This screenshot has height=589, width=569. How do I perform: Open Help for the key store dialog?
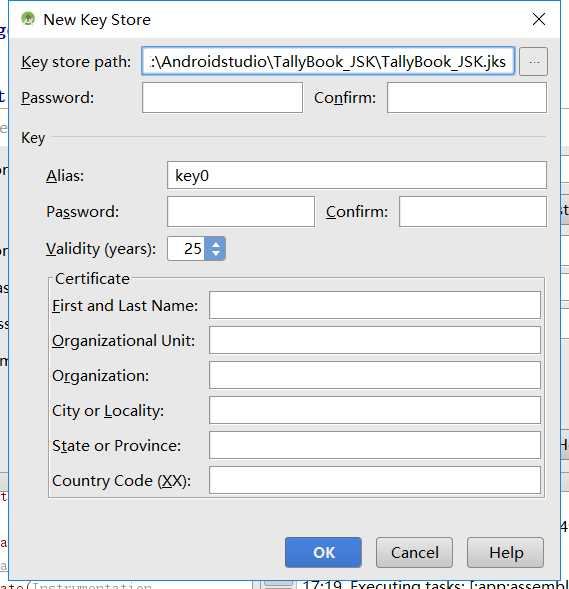tap(506, 552)
